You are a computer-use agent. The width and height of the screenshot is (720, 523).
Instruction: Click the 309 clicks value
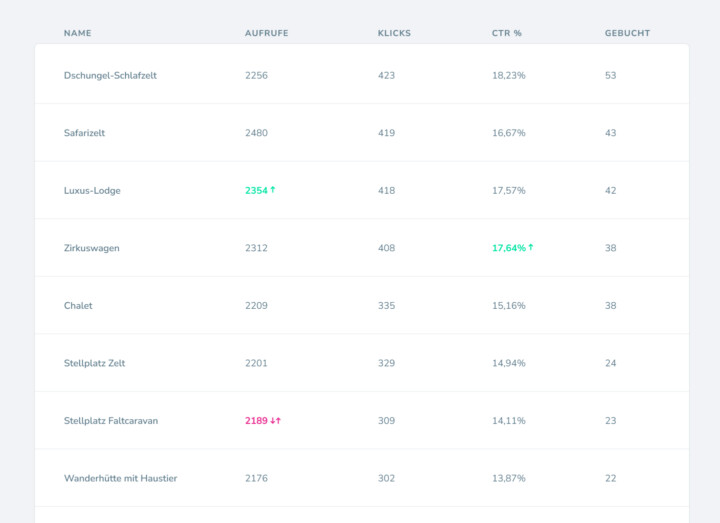click(x=386, y=421)
